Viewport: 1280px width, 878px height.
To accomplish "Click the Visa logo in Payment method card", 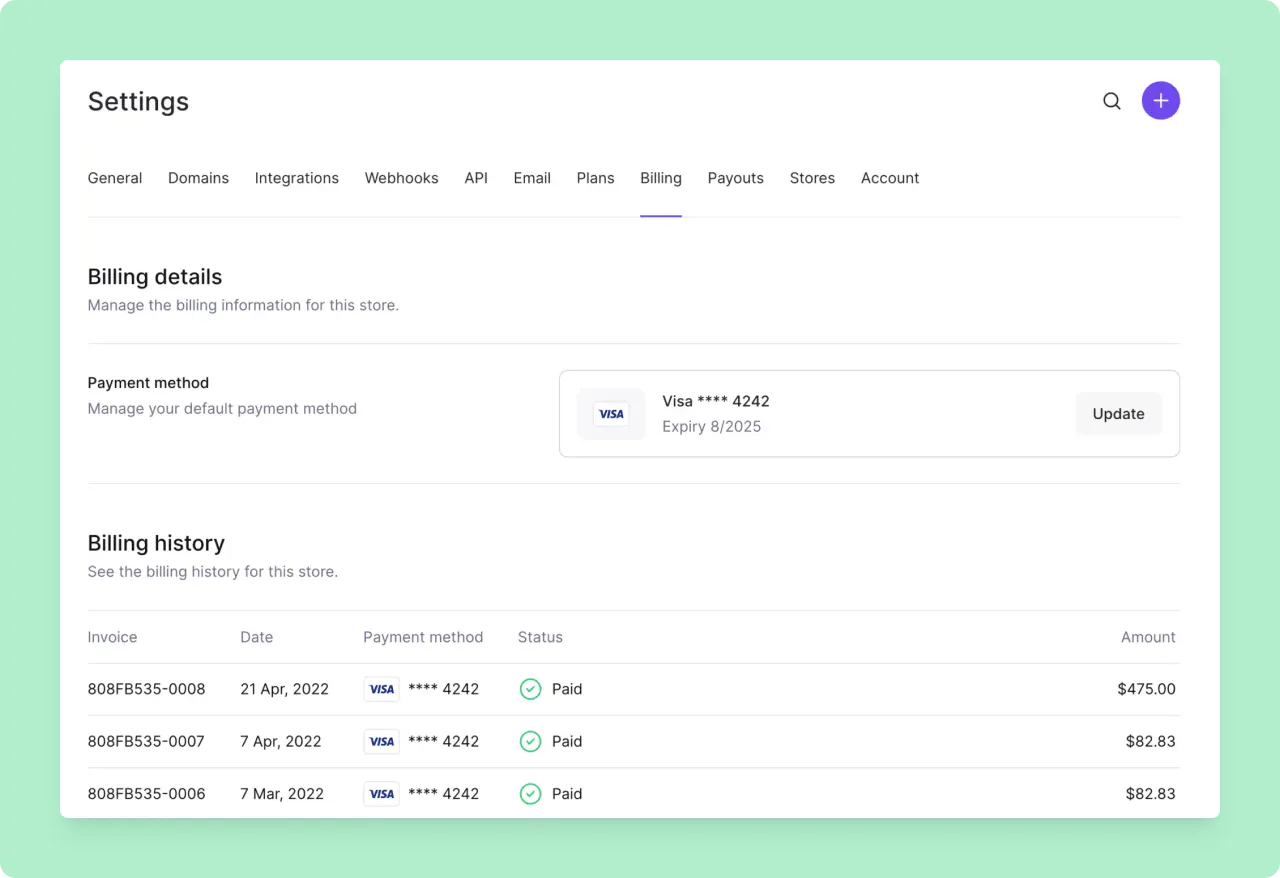I will (611, 413).
